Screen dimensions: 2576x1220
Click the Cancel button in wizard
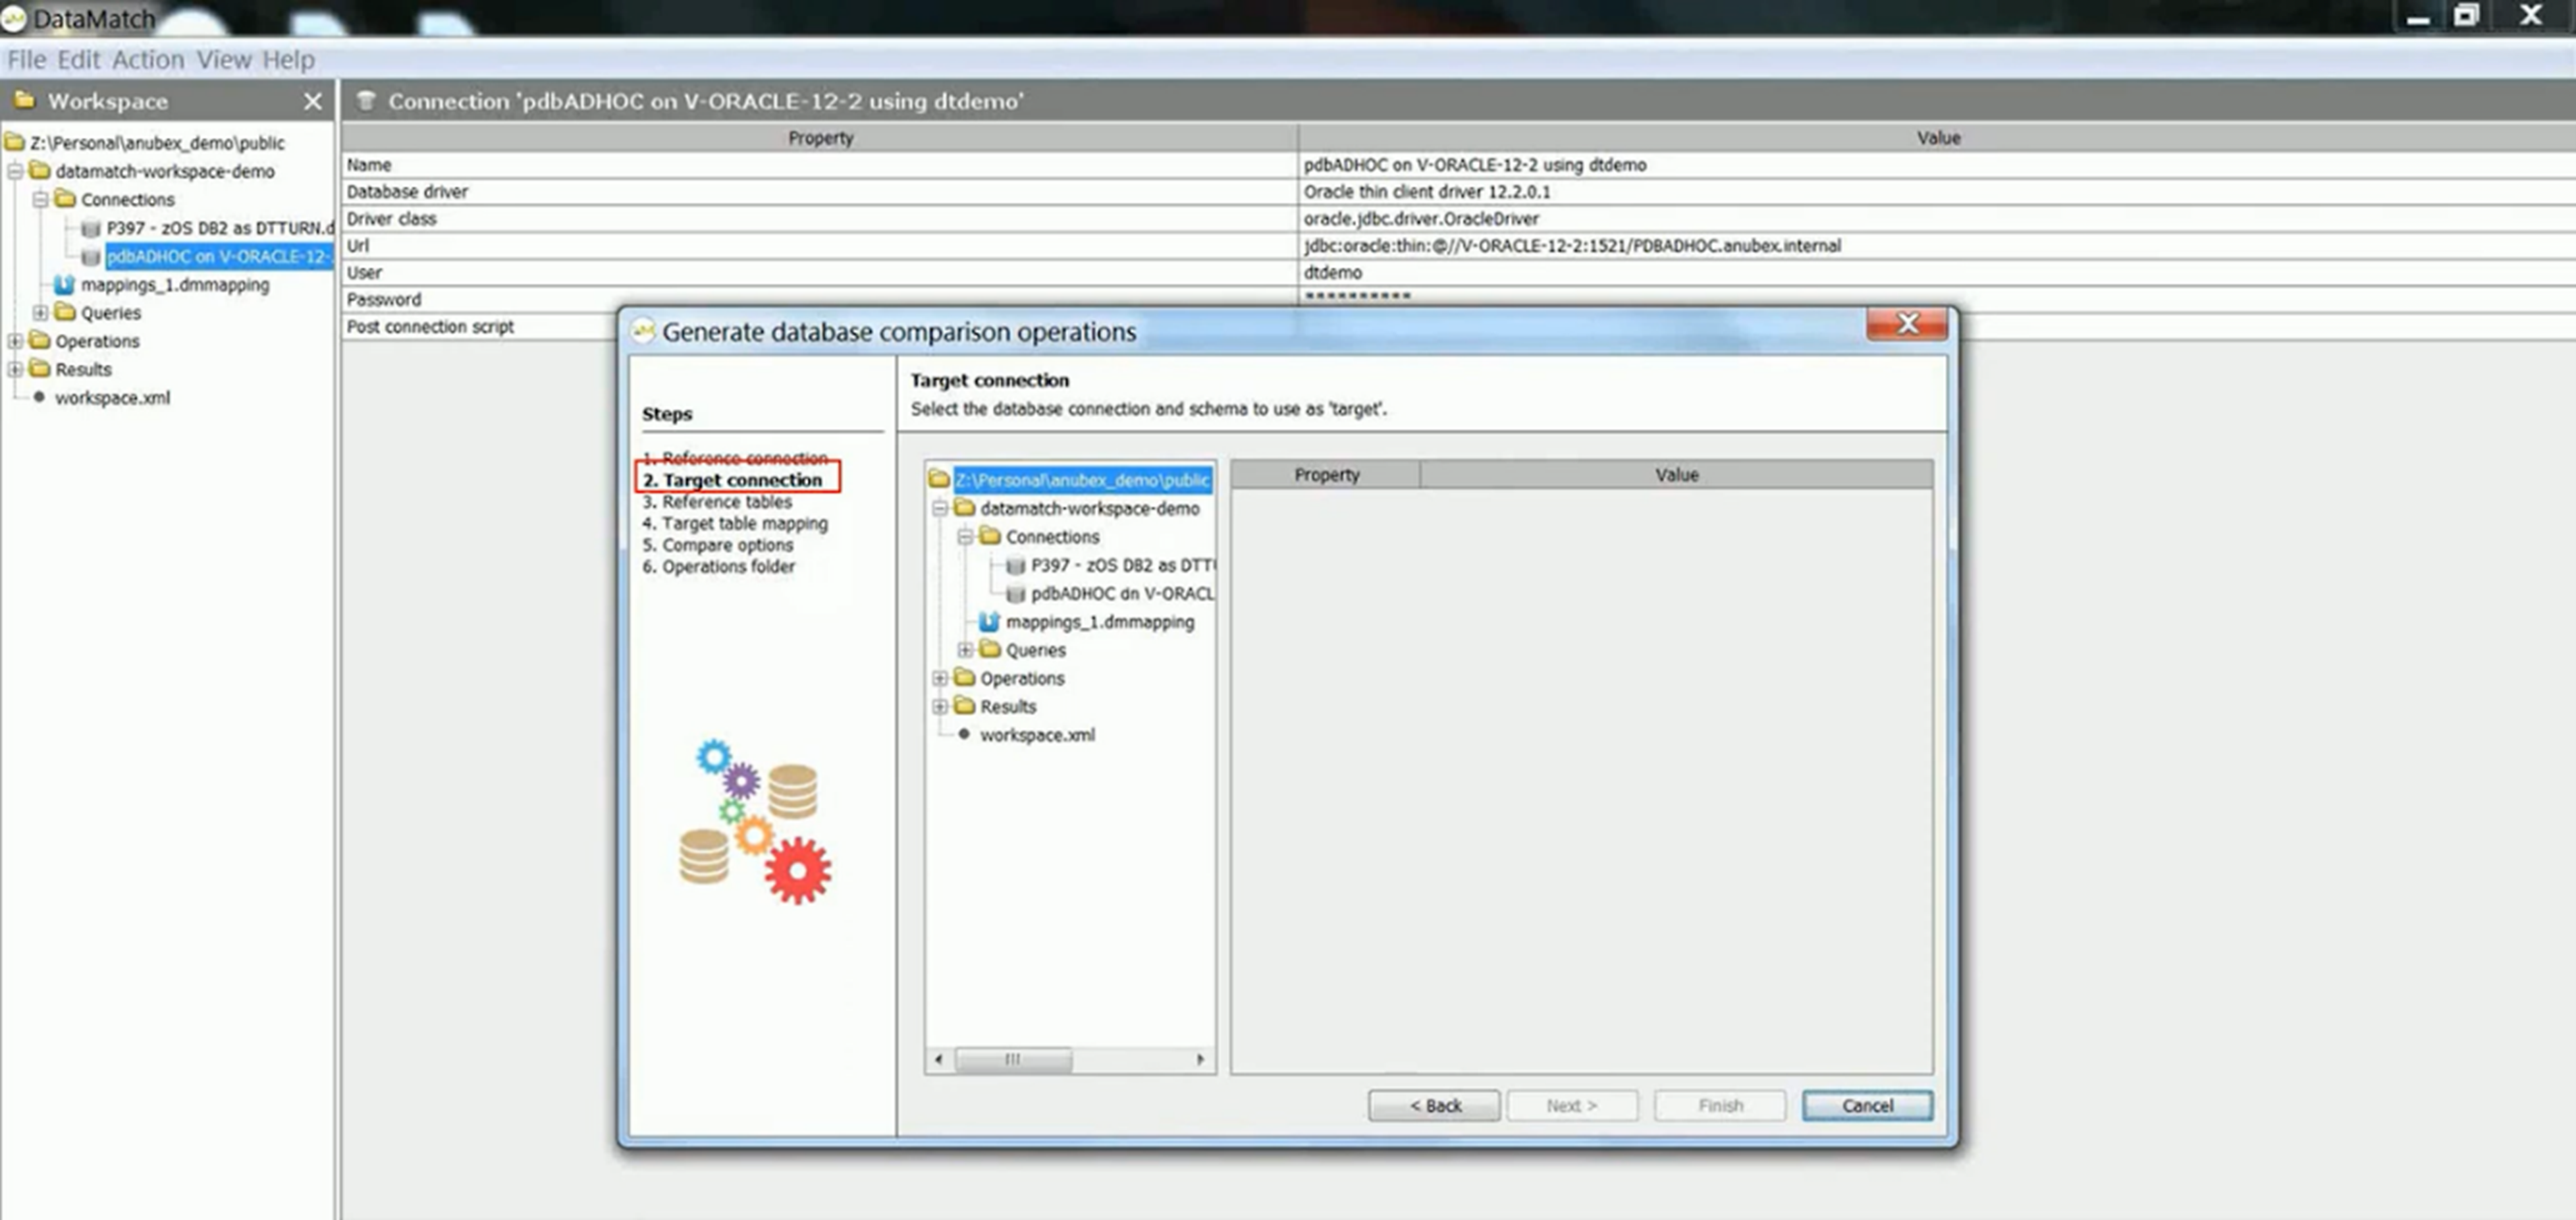point(1866,1105)
